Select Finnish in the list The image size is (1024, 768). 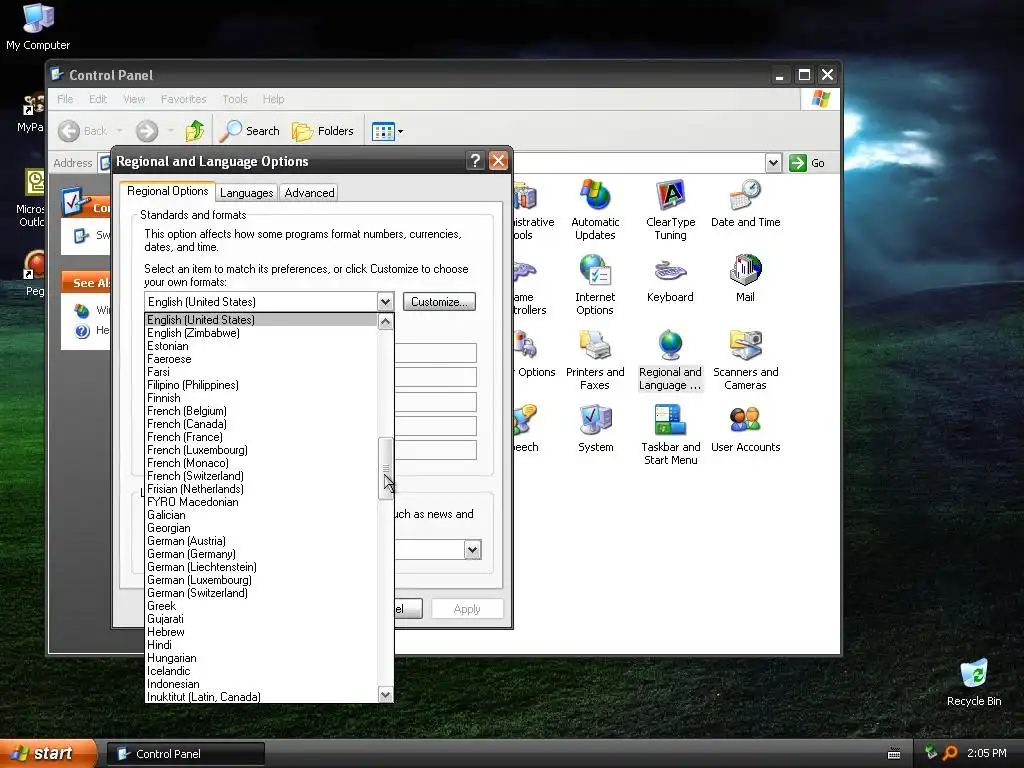tap(261, 398)
